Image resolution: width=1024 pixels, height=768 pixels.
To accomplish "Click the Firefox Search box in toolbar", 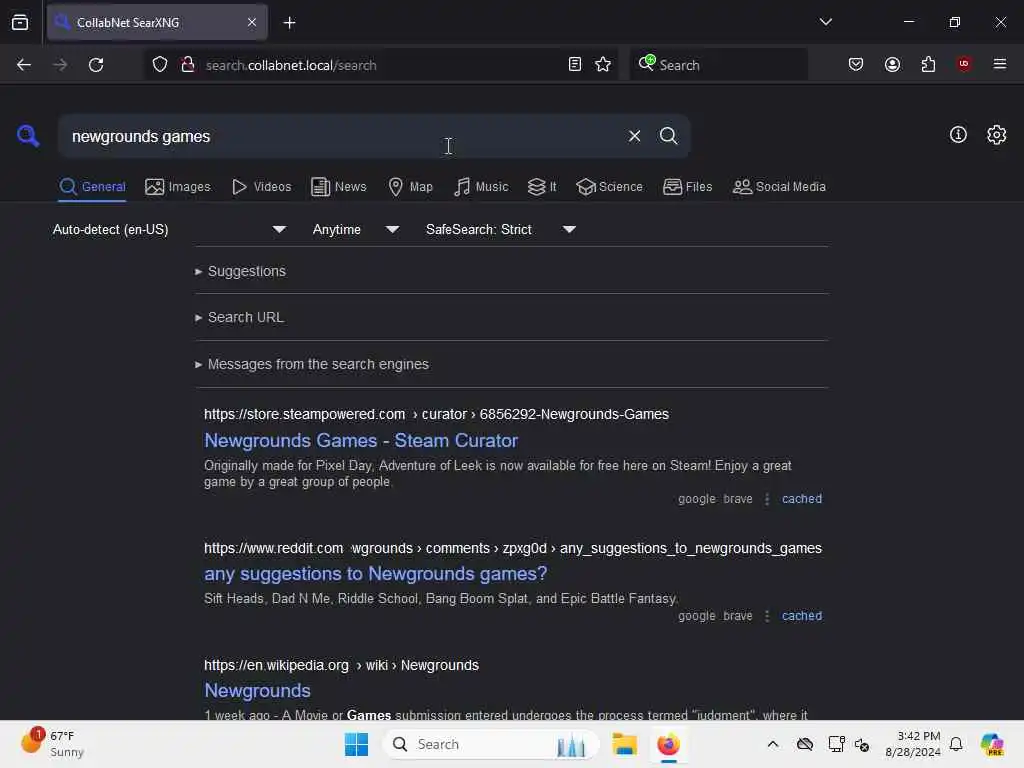I will pyautogui.click(x=718, y=64).
